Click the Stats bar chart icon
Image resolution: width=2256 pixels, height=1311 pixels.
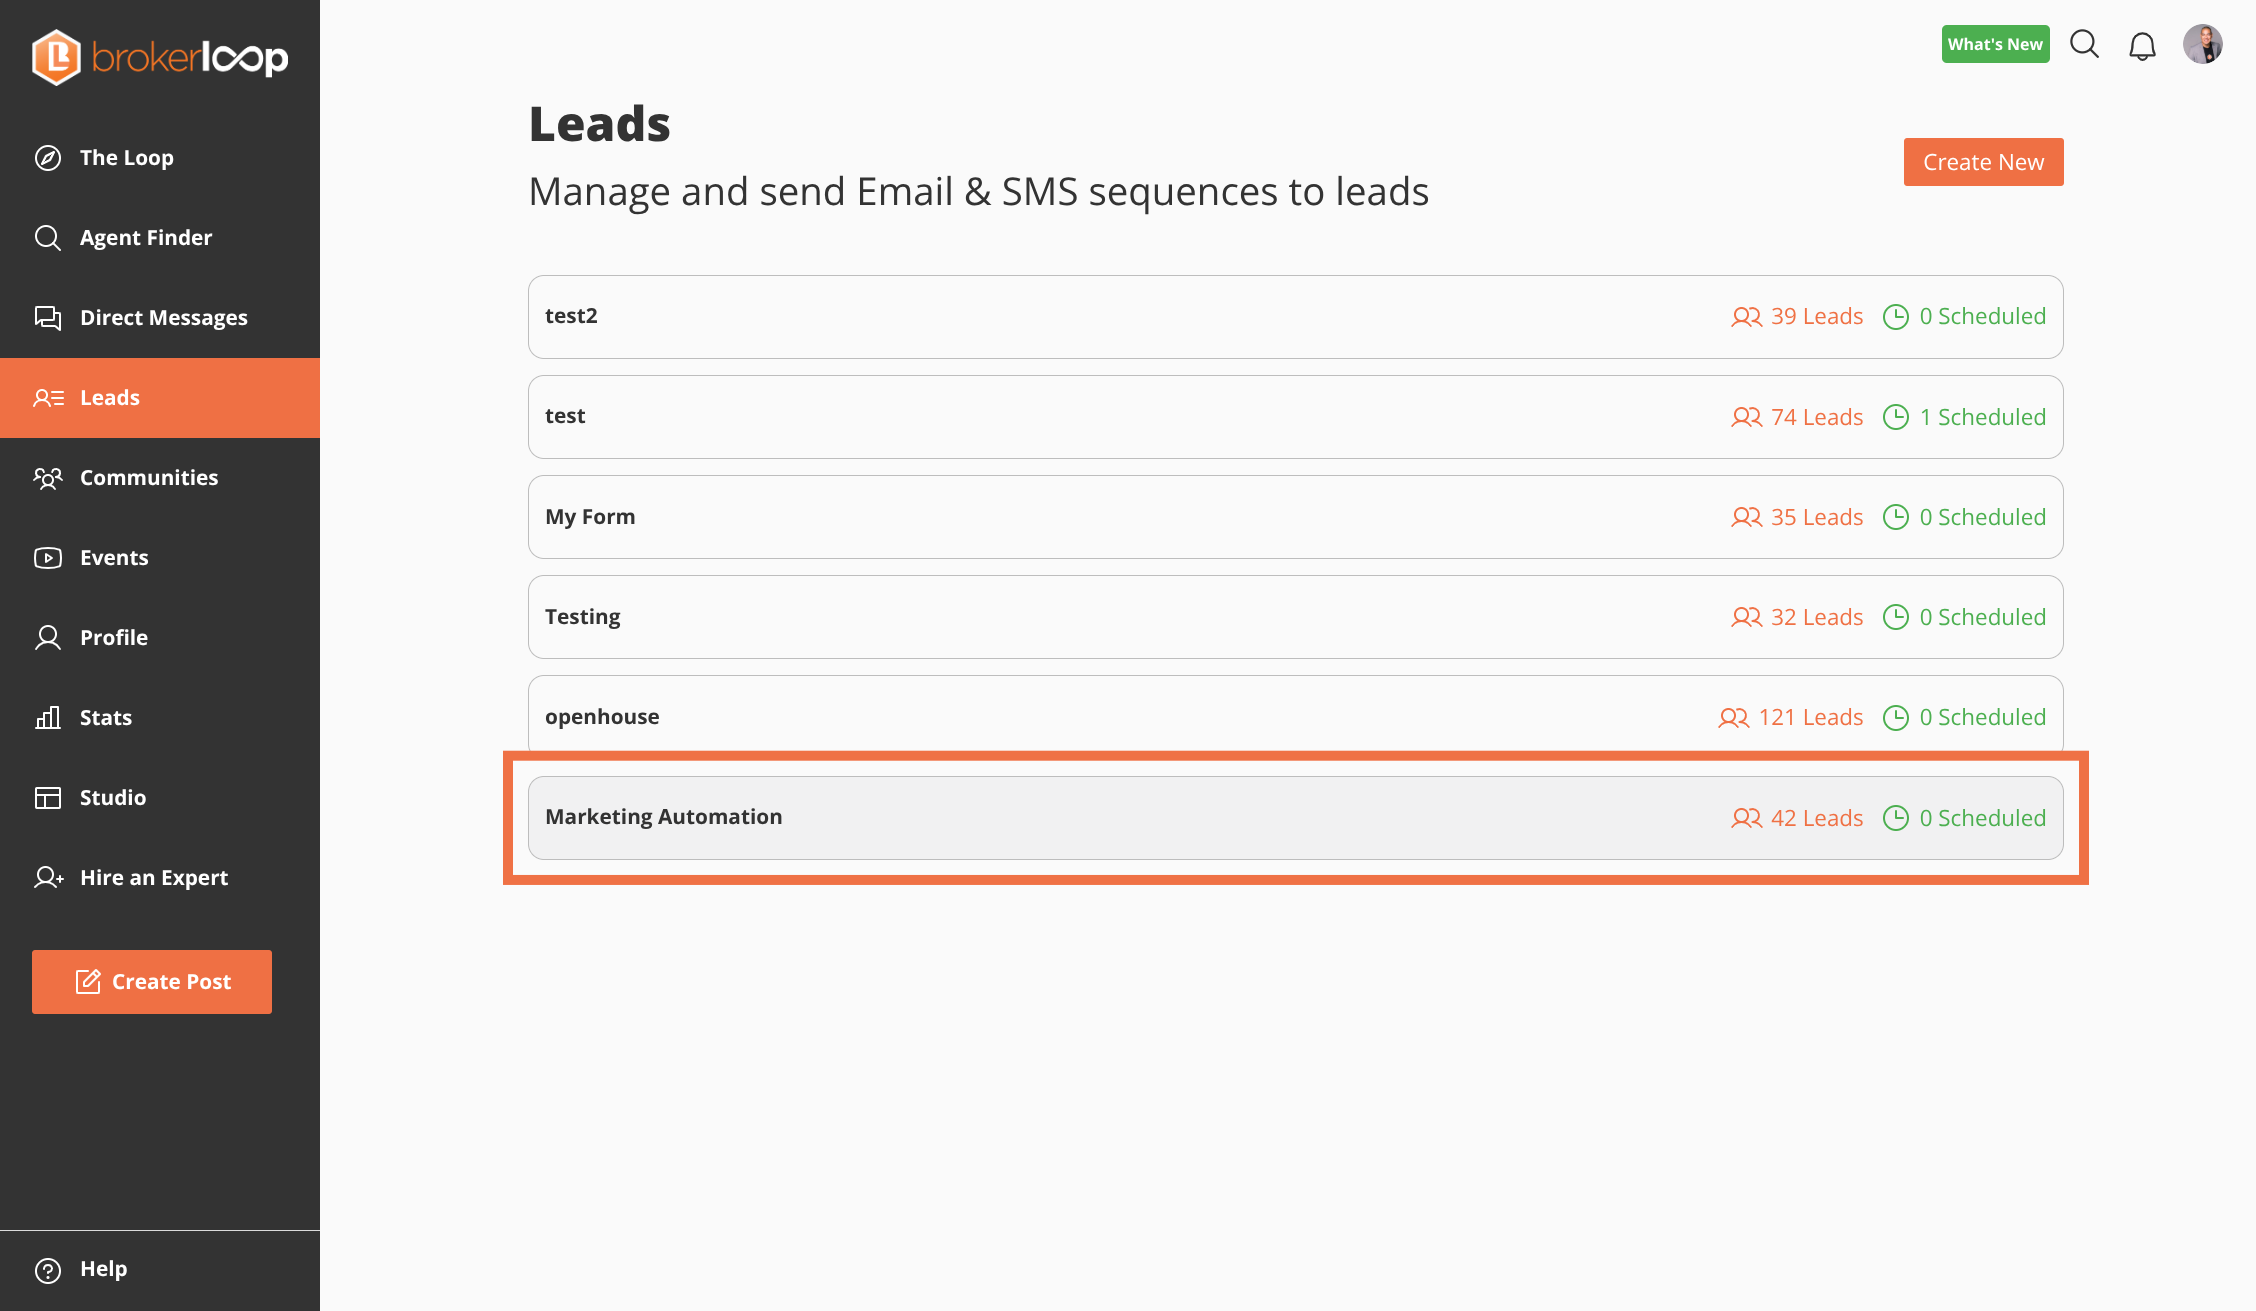[48, 718]
